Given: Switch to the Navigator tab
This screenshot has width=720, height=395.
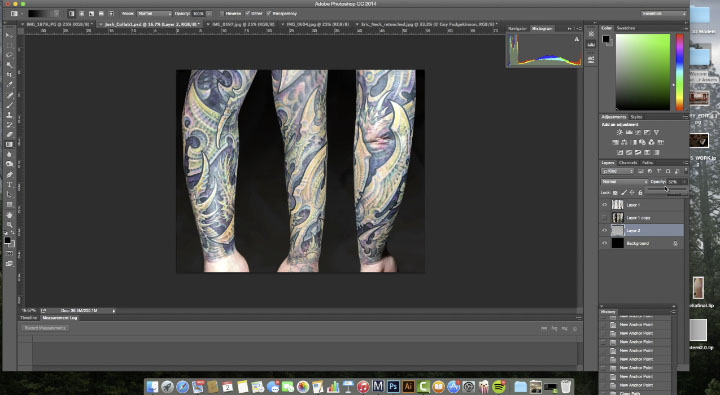Looking at the screenshot, I should click(517, 28).
